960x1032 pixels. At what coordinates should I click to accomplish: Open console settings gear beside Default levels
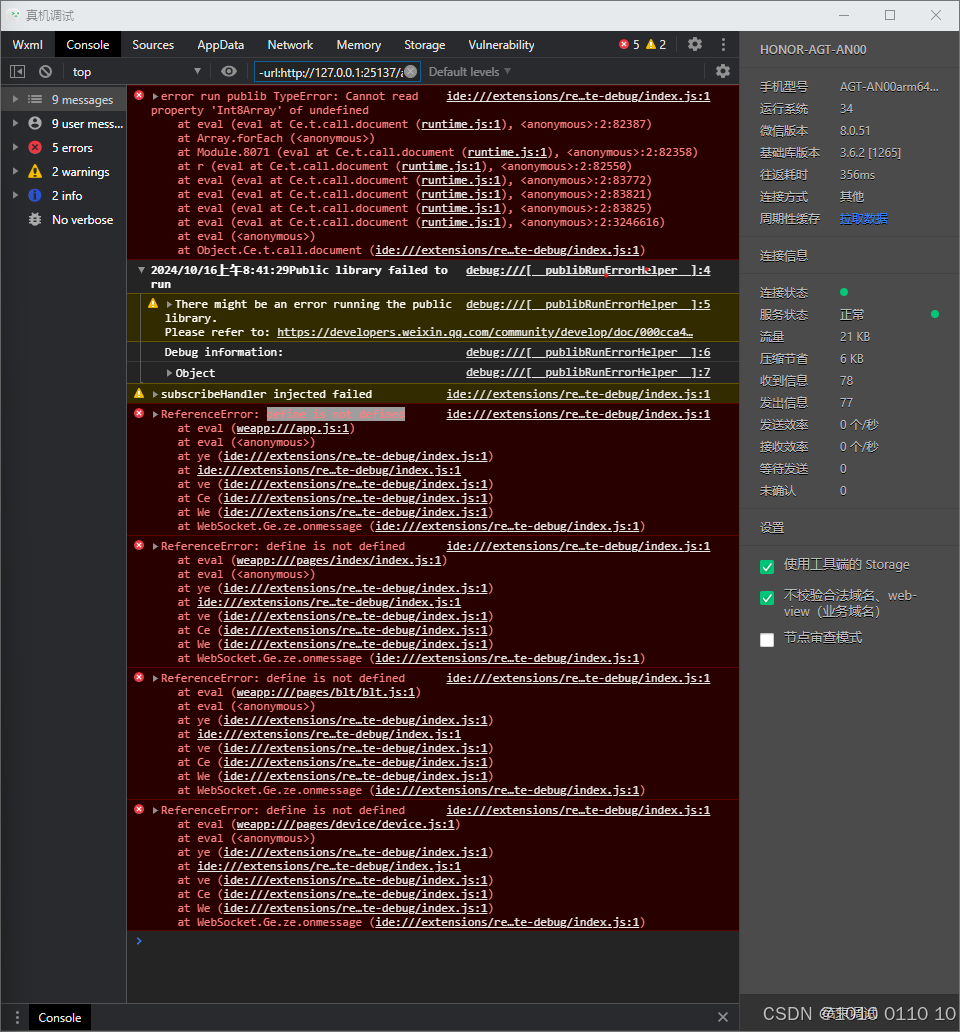tap(722, 71)
